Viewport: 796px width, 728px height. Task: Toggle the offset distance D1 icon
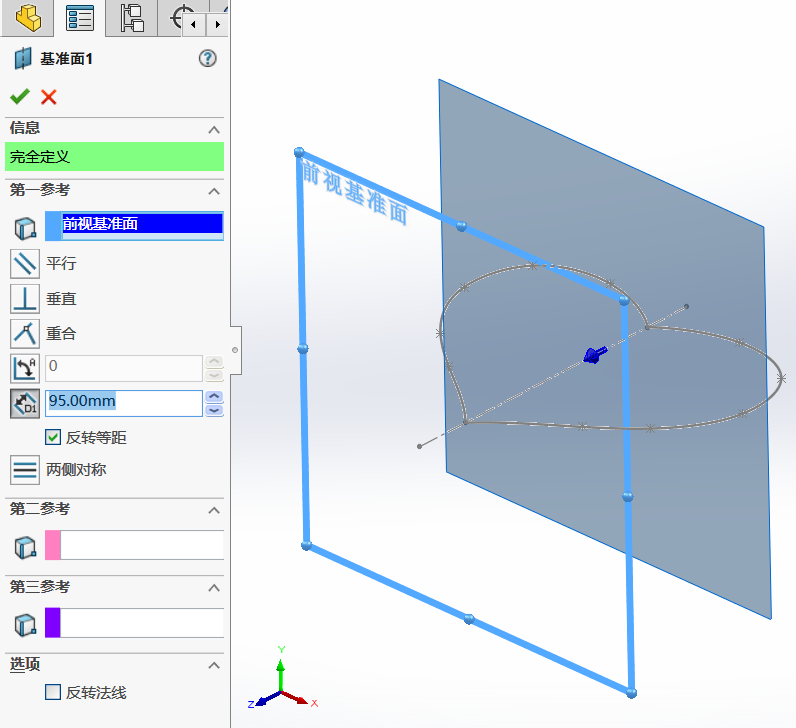pyautogui.click(x=24, y=404)
